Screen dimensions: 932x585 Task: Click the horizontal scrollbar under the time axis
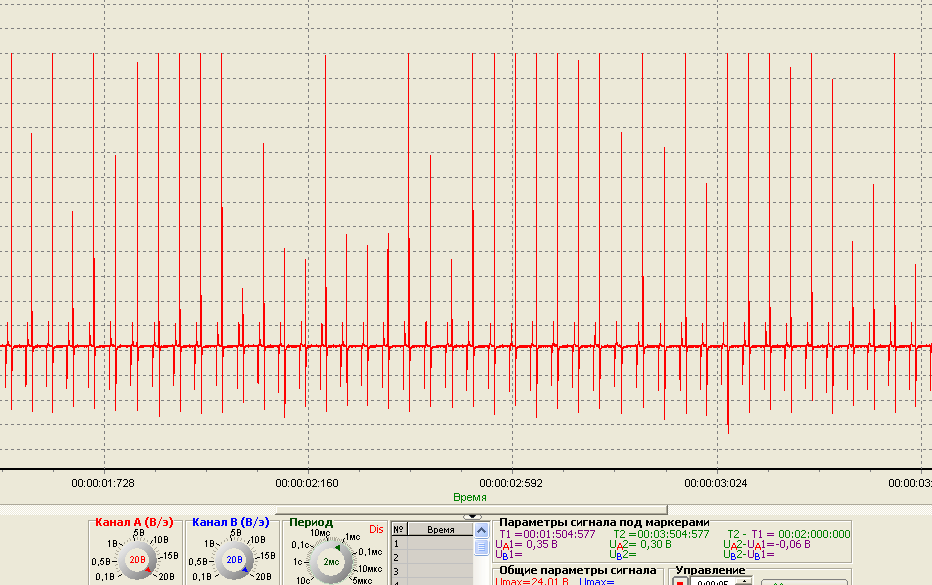(x=471, y=509)
